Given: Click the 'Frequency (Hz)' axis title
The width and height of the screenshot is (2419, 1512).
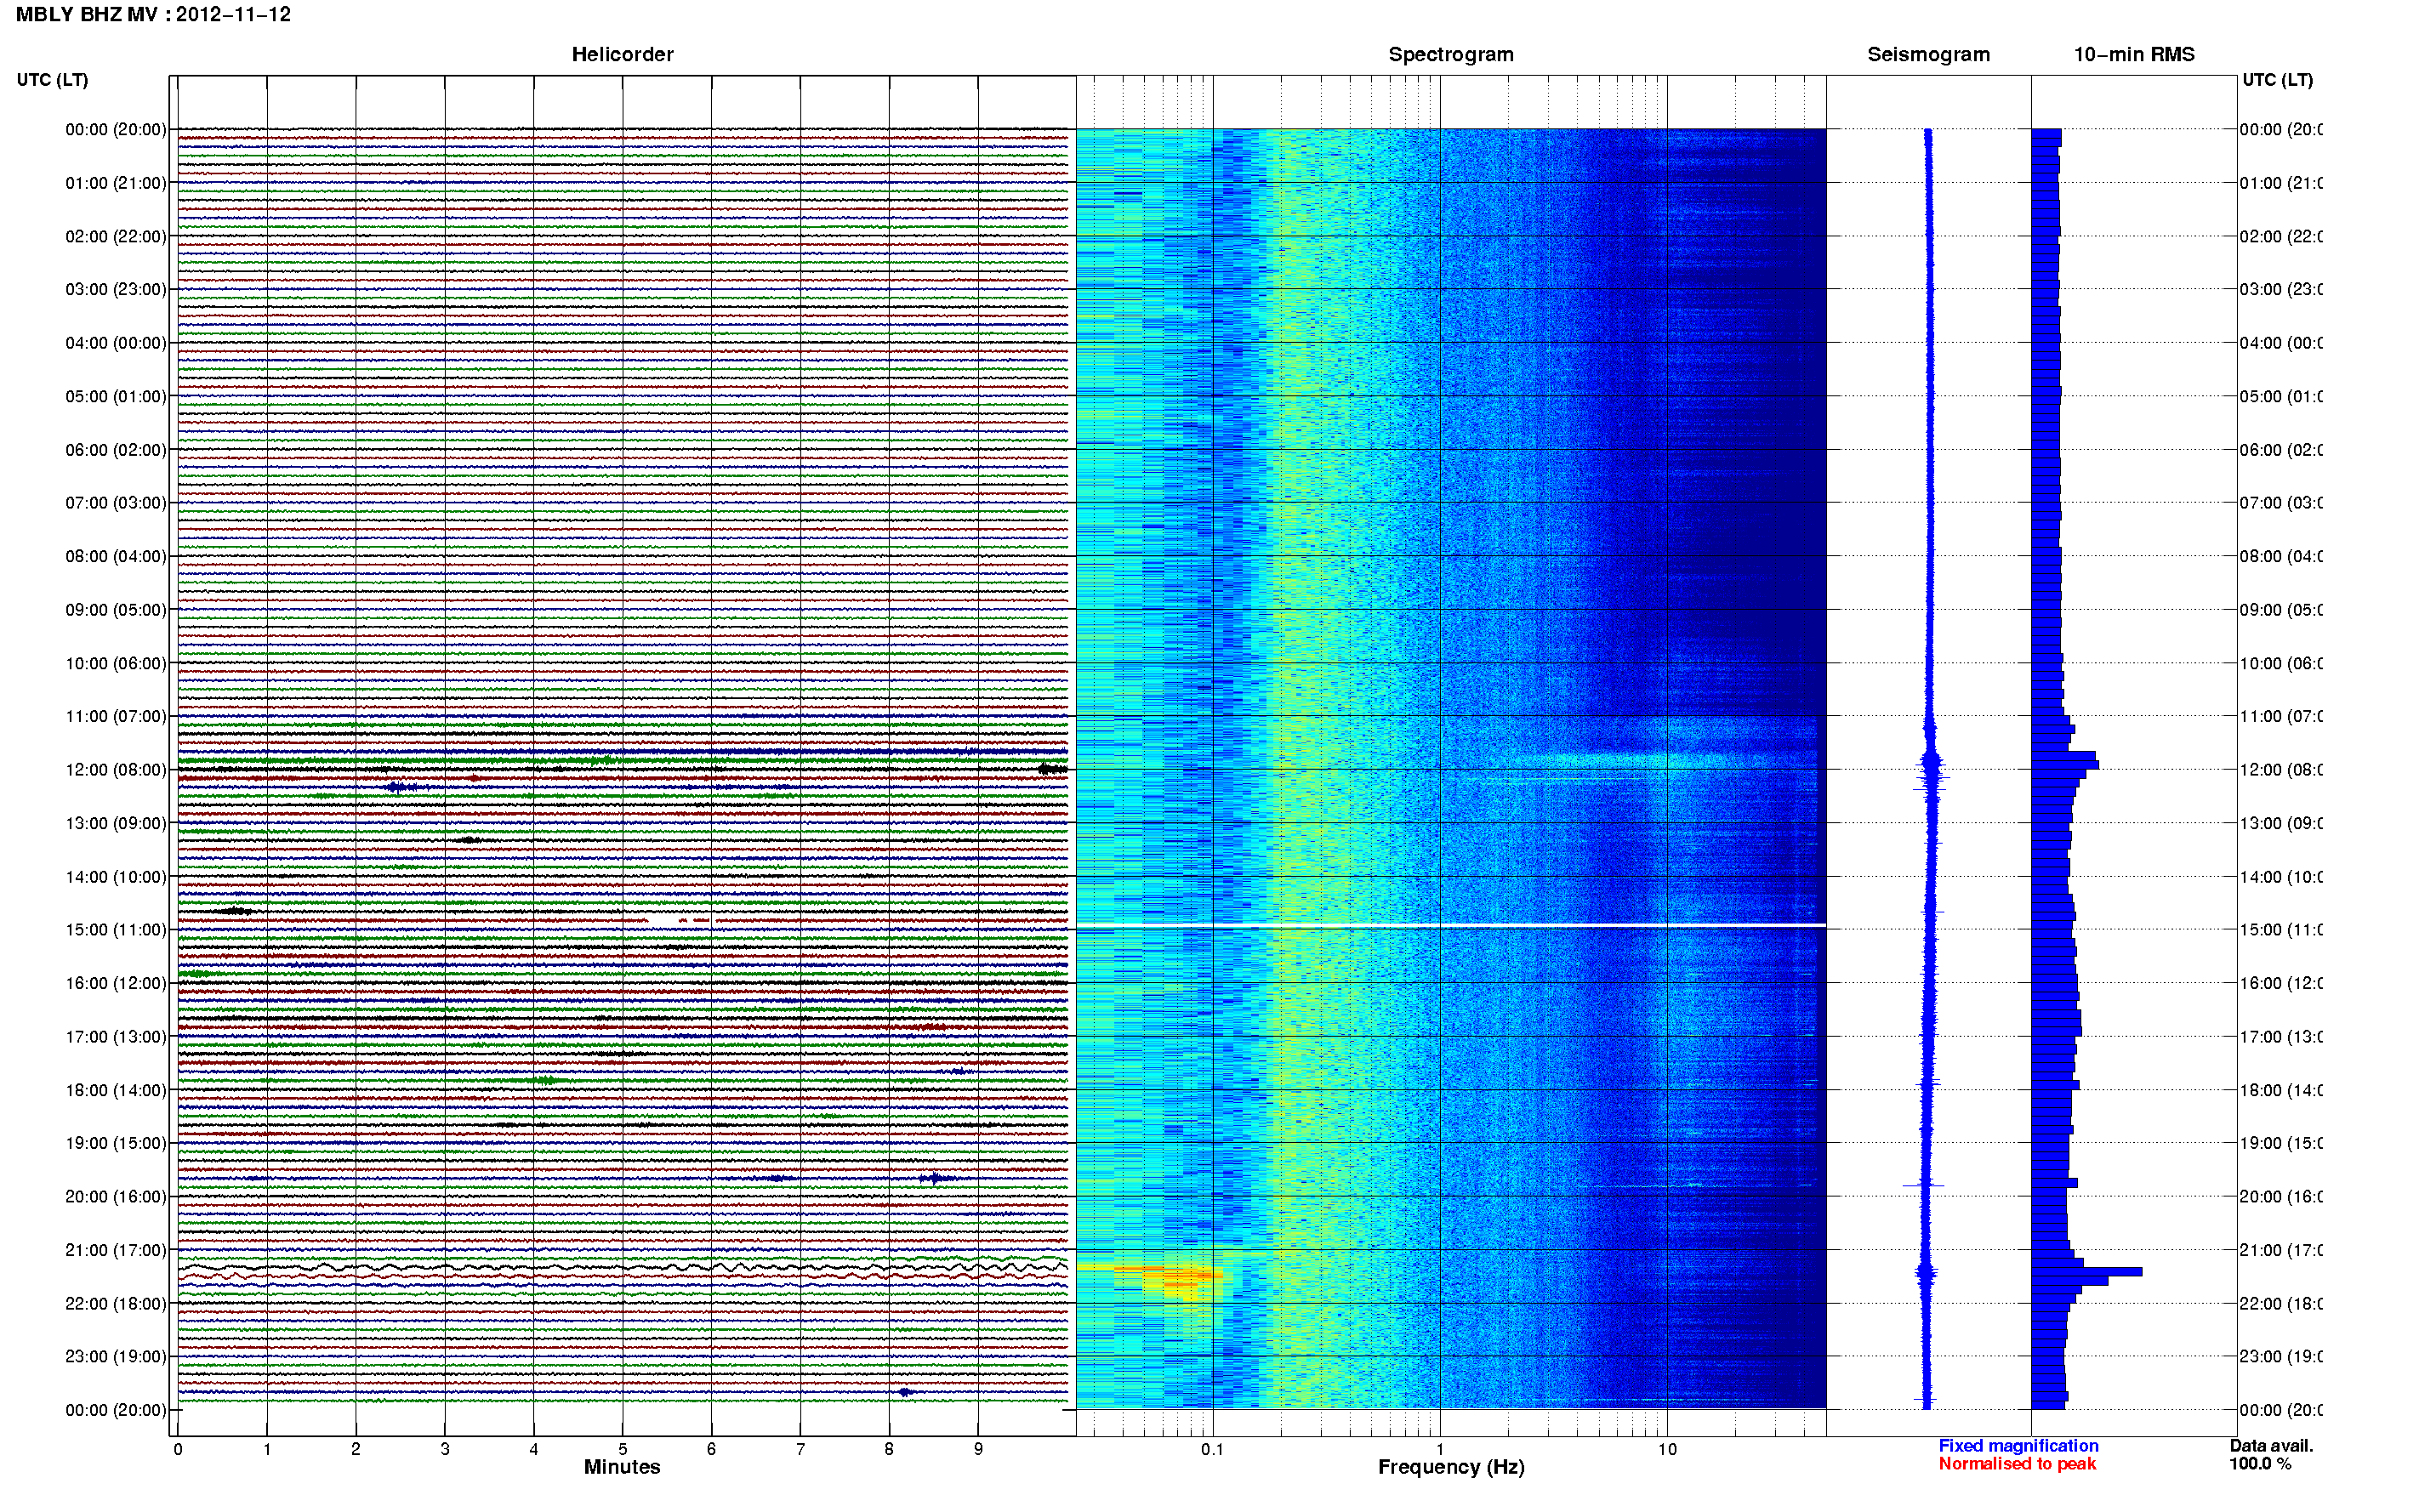Looking at the screenshot, I should click(x=1451, y=1467).
